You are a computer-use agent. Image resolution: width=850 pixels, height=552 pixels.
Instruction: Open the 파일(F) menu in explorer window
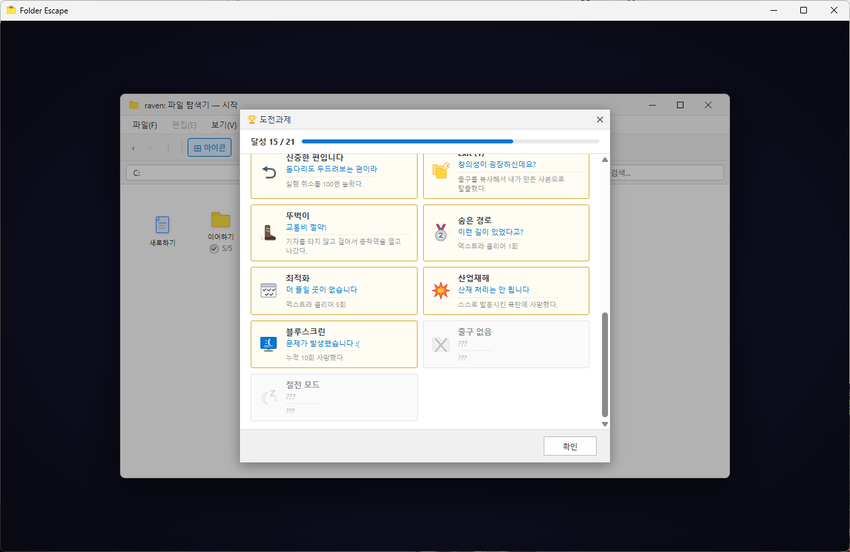click(x=145, y=125)
